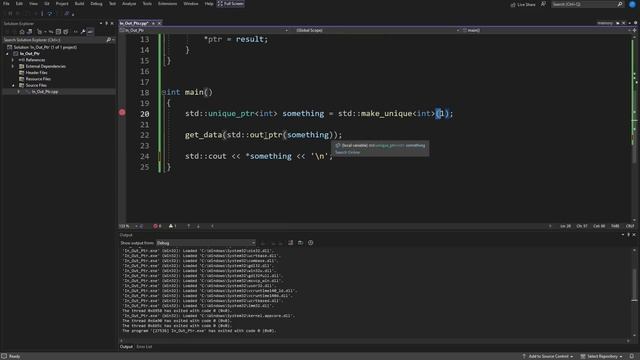Image resolution: width=640 pixels, height=360 pixels.
Task: Open the Window menu
Action: pyautogui.click(x=191, y=4)
